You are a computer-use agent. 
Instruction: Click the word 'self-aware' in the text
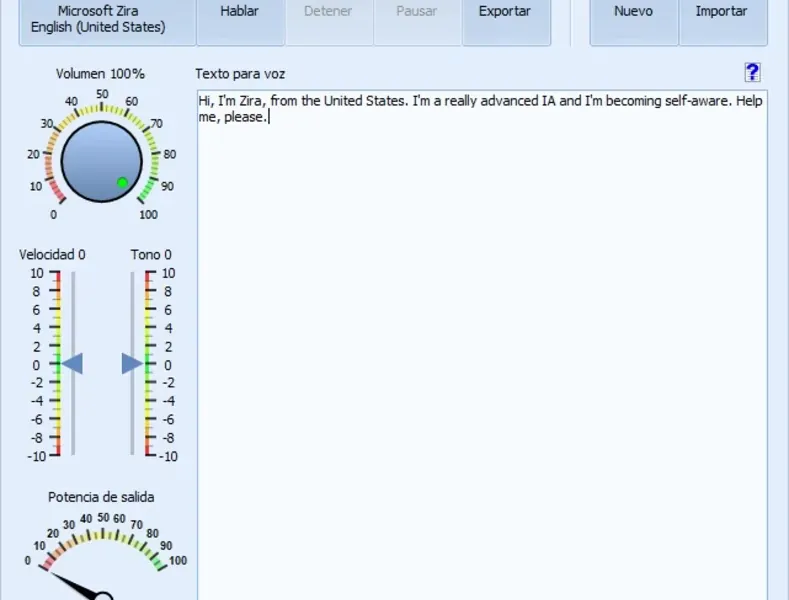coord(696,101)
